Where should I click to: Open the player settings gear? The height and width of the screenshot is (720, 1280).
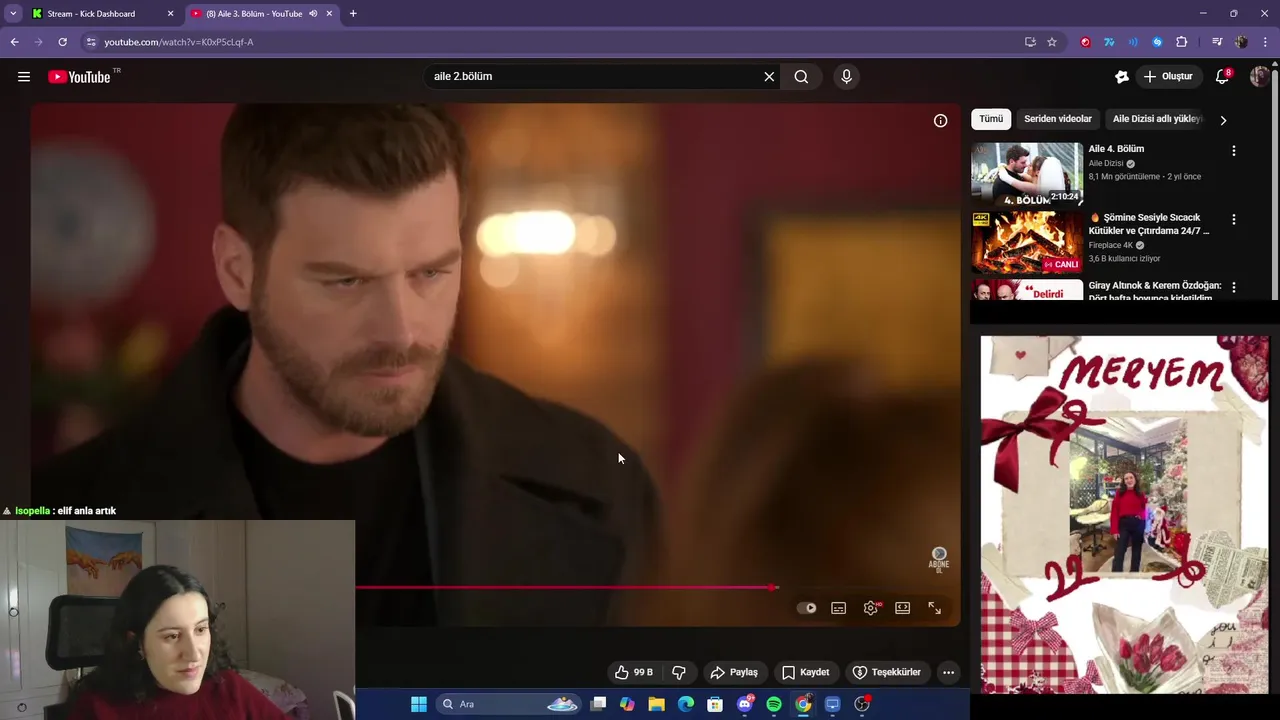[871, 608]
